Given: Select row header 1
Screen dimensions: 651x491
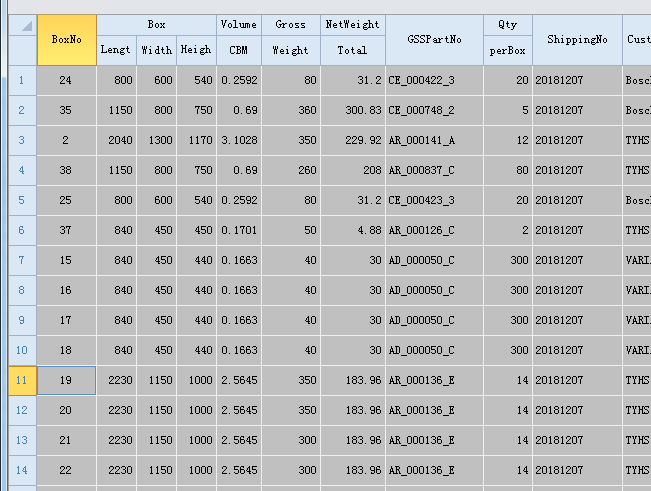Looking at the screenshot, I should (22, 81).
